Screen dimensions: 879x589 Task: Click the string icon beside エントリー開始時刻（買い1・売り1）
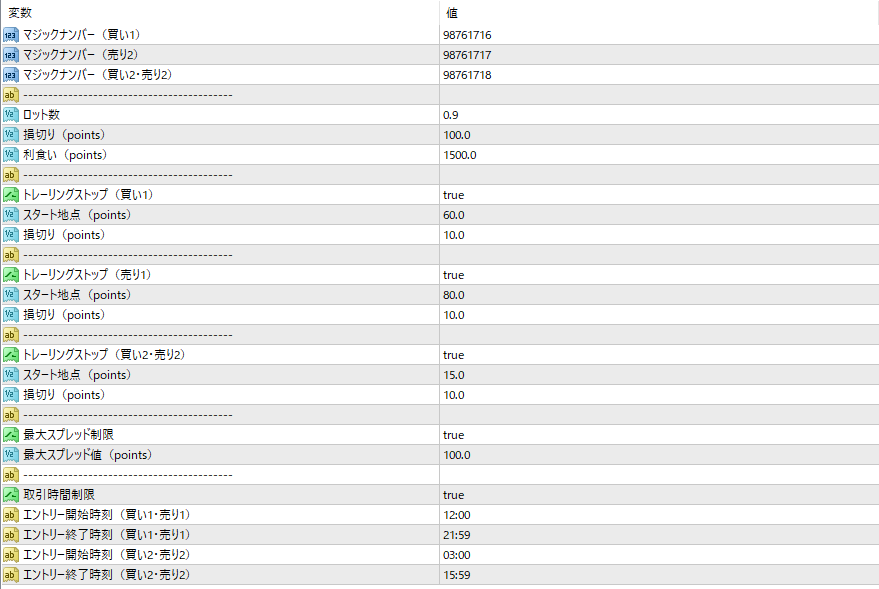pos(11,515)
